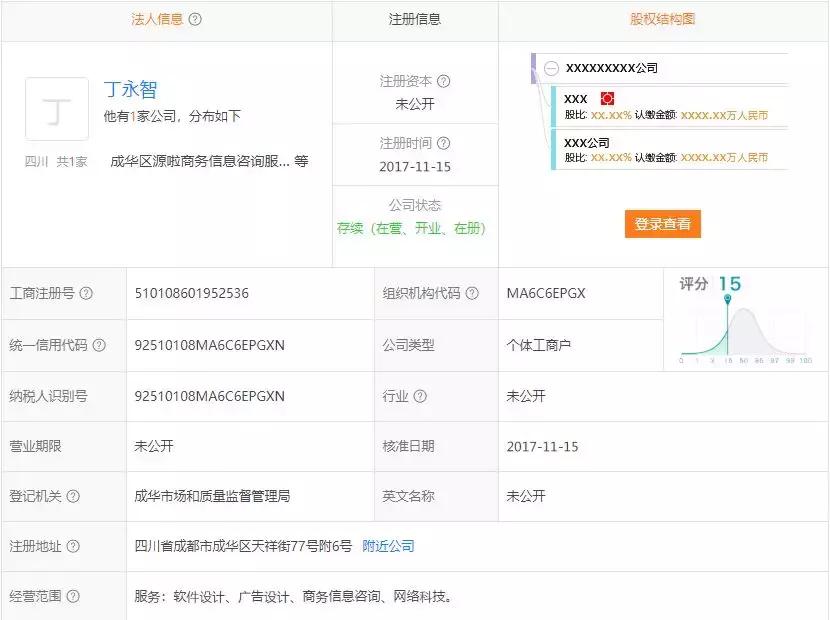Switch to the 股权结构图 section header
830x620 pixels.
click(x=662, y=19)
